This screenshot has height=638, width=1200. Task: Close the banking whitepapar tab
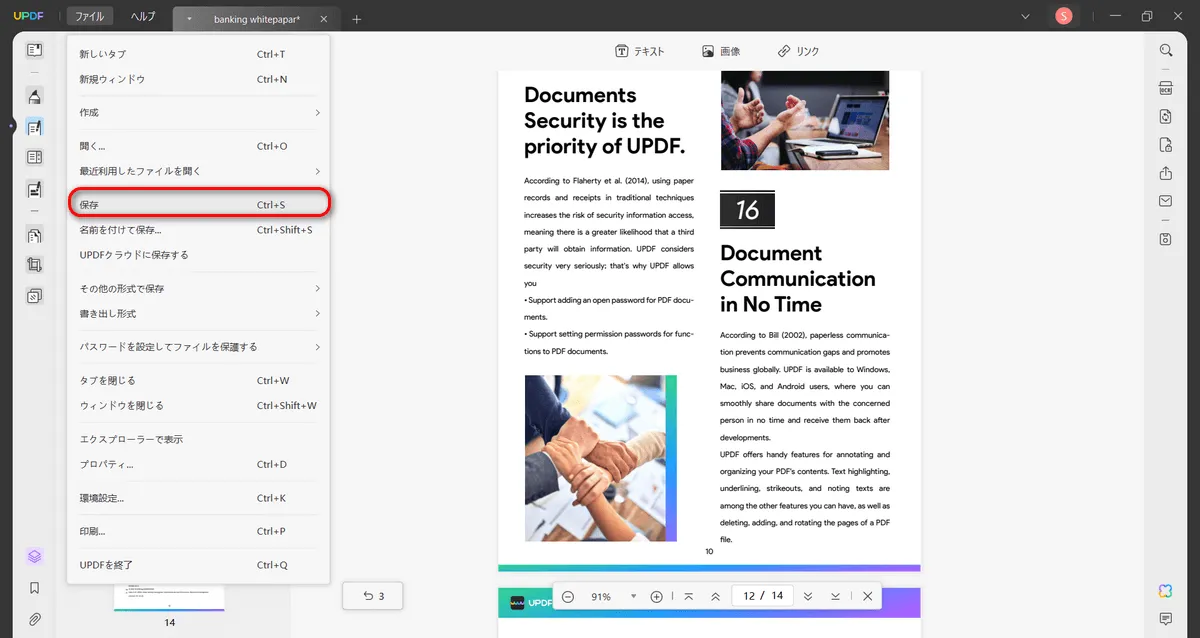point(324,19)
